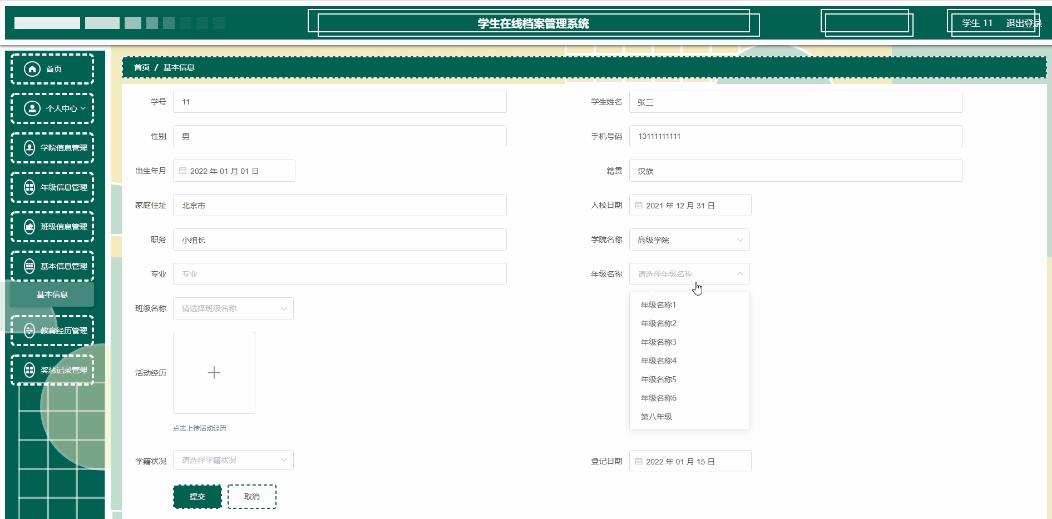Click the home icon beside 首页
The width and height of the screenshot is (1052, 519).
click(32, 68)
